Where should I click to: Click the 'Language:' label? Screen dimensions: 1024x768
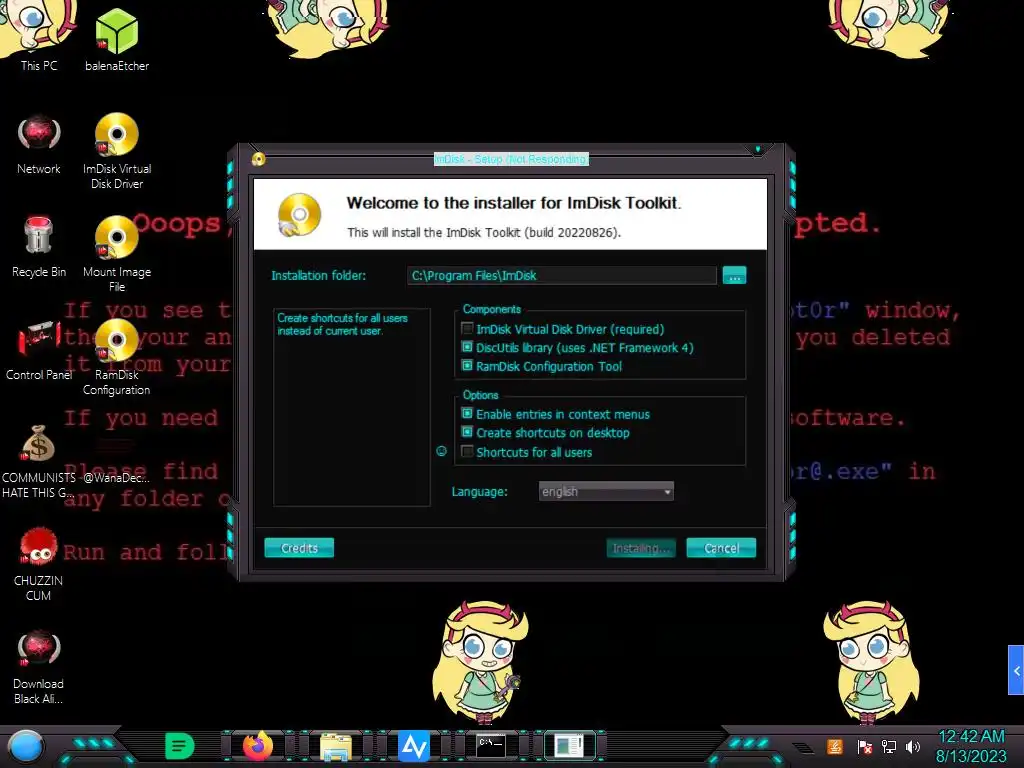click(479, 492)
